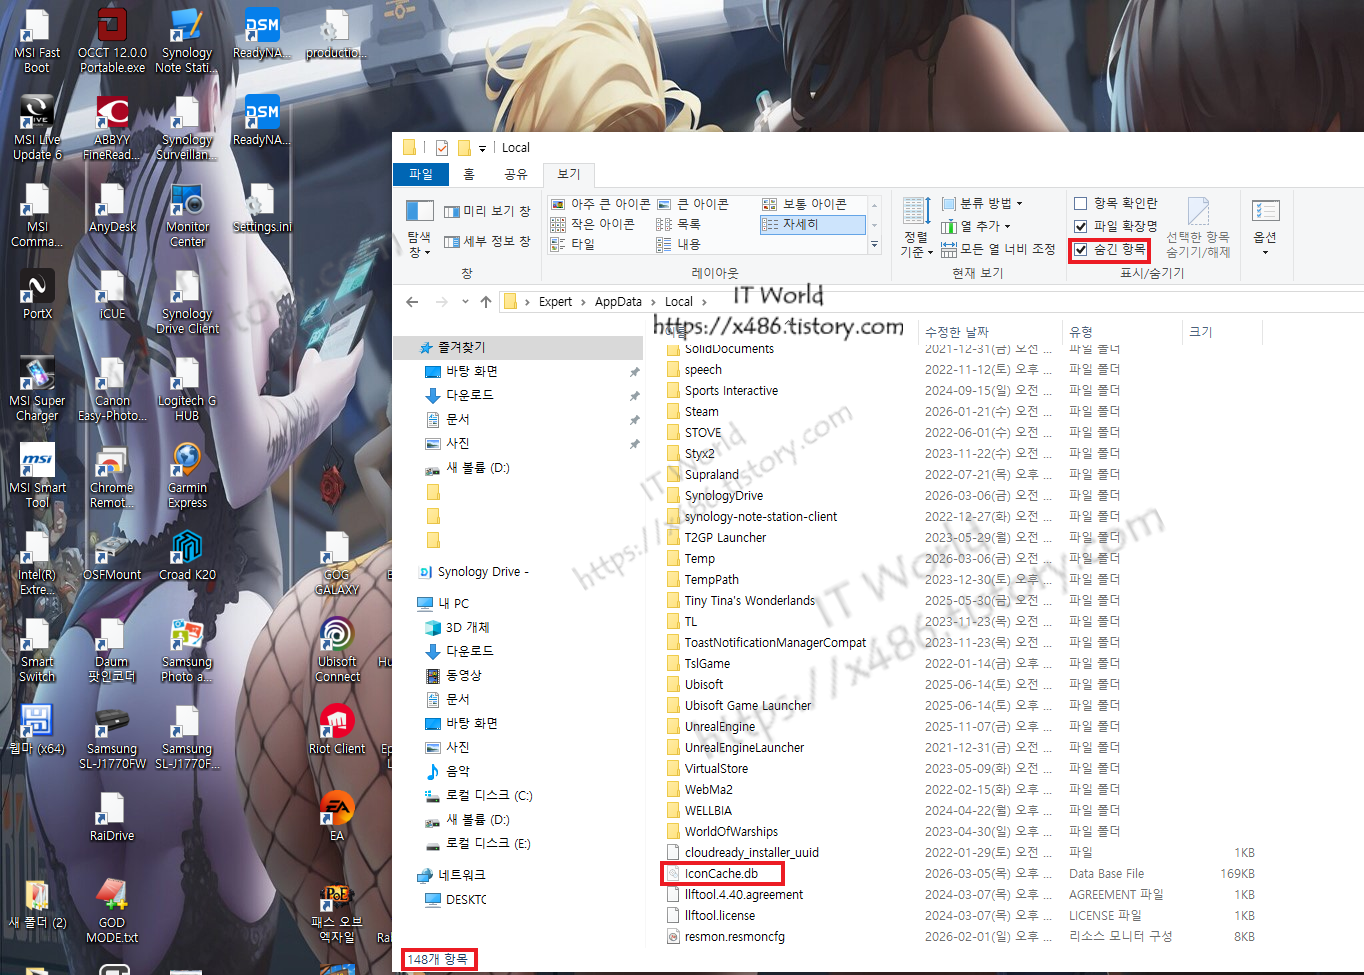
Task: Select the Steam folder row
Action: (x=701, y=412)
